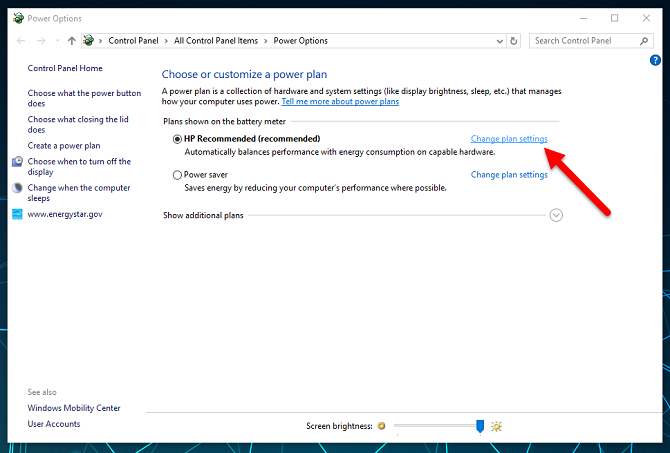Click the dim brightness icon beside slider
The image size is (670, 453).
pyautogui.click(x=381, y=426)
